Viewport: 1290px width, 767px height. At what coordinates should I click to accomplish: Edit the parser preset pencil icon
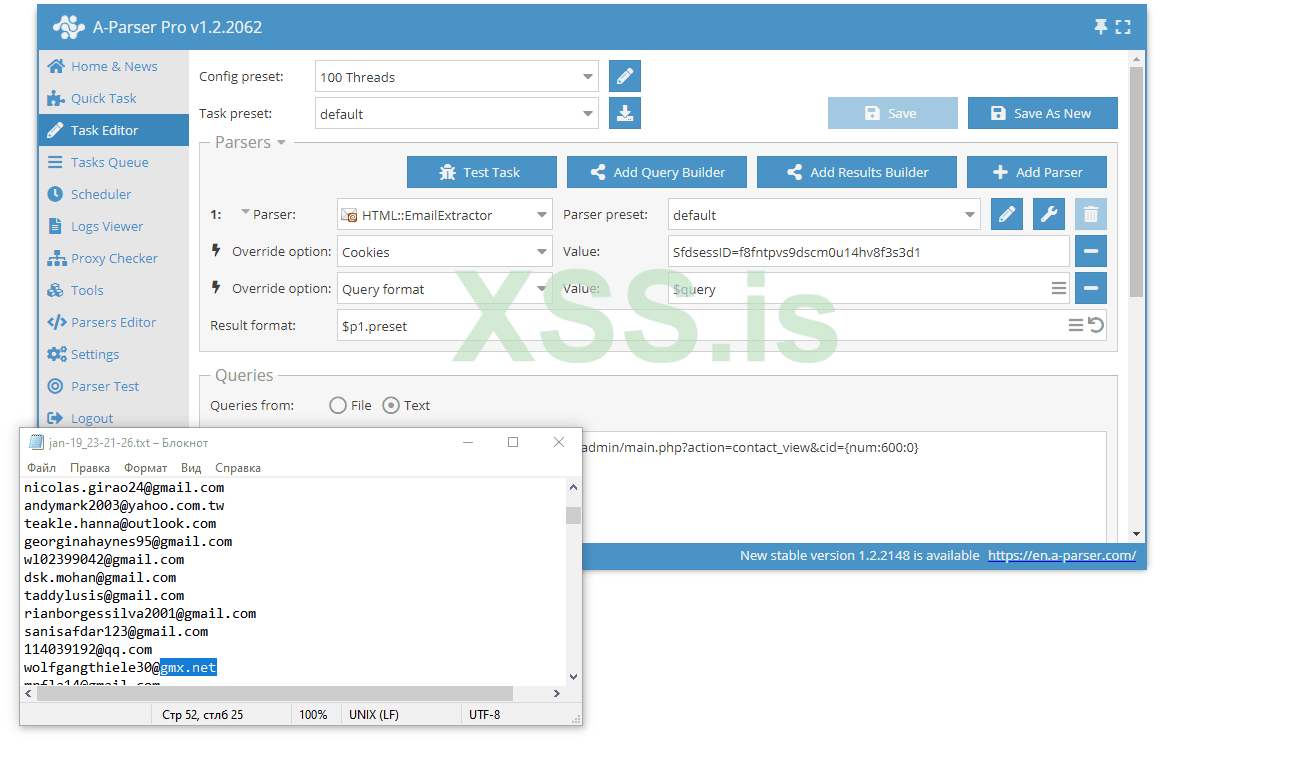[x=1007, y=214]
